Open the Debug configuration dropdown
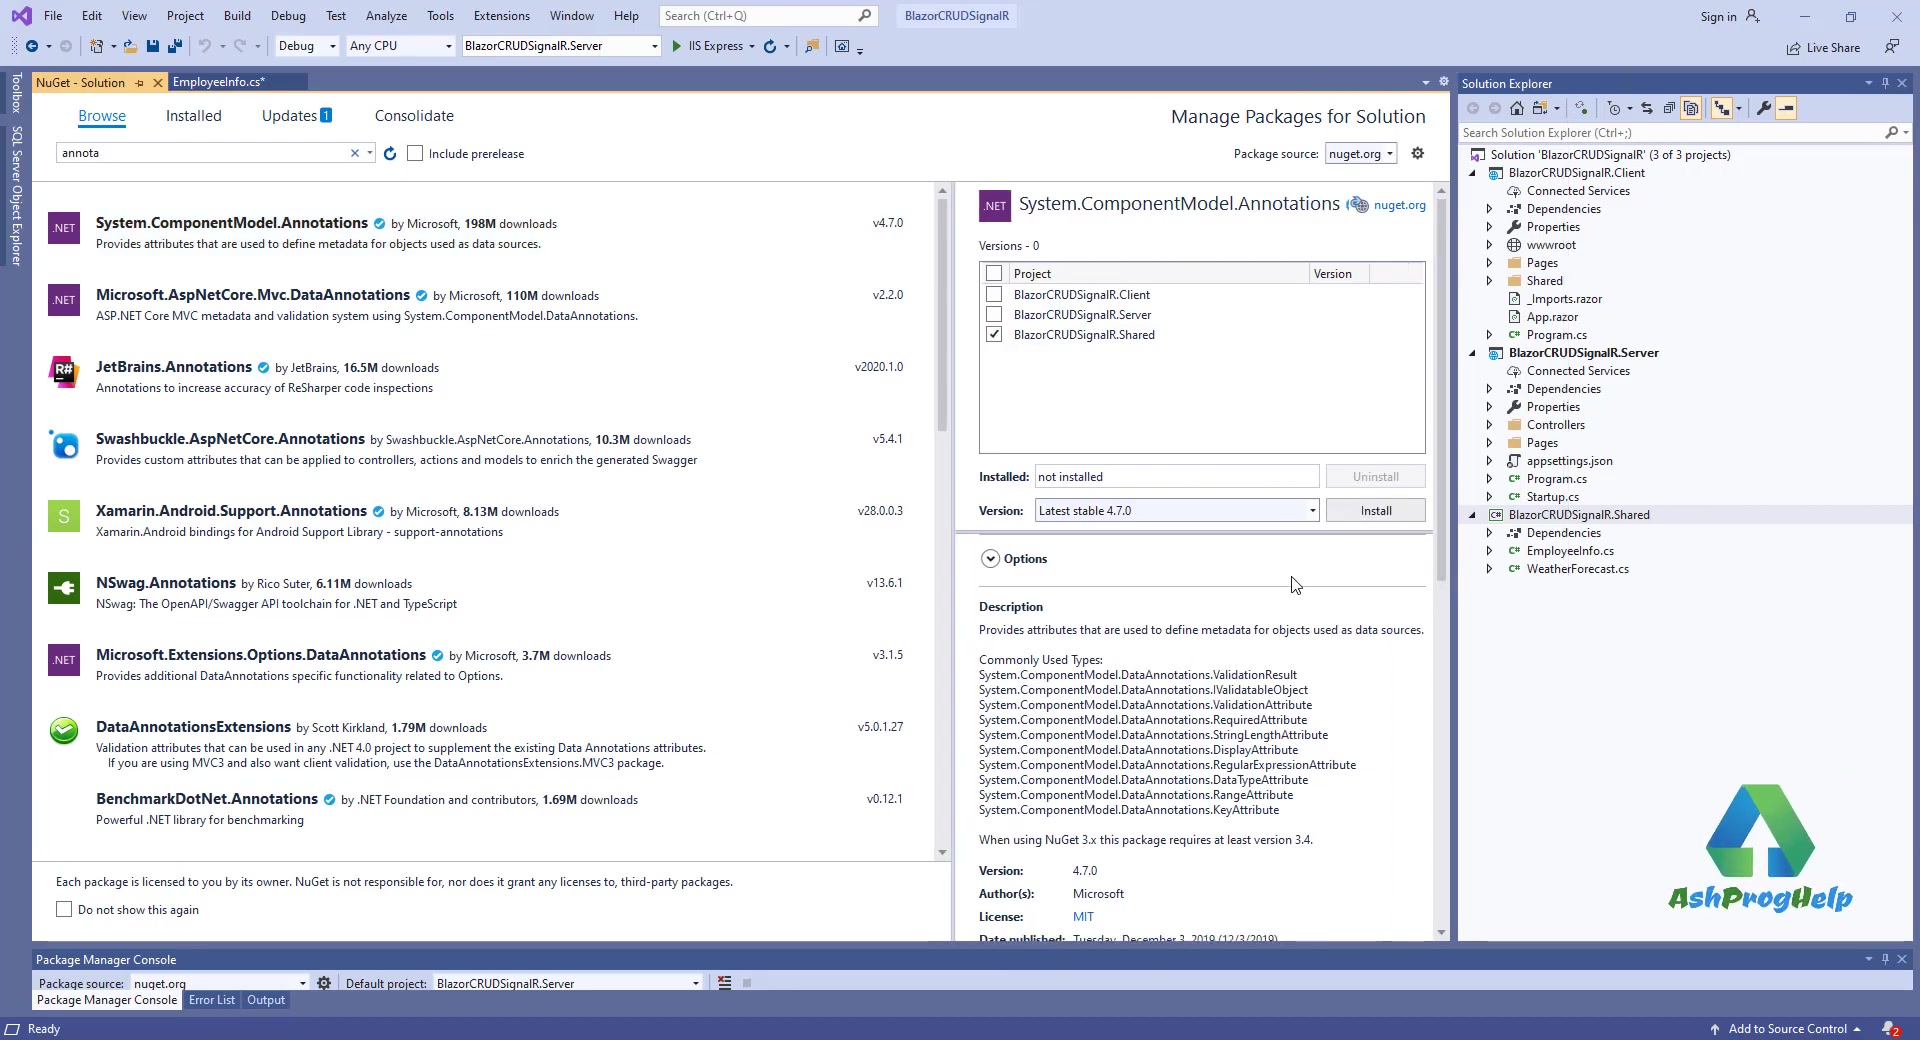 307,46
